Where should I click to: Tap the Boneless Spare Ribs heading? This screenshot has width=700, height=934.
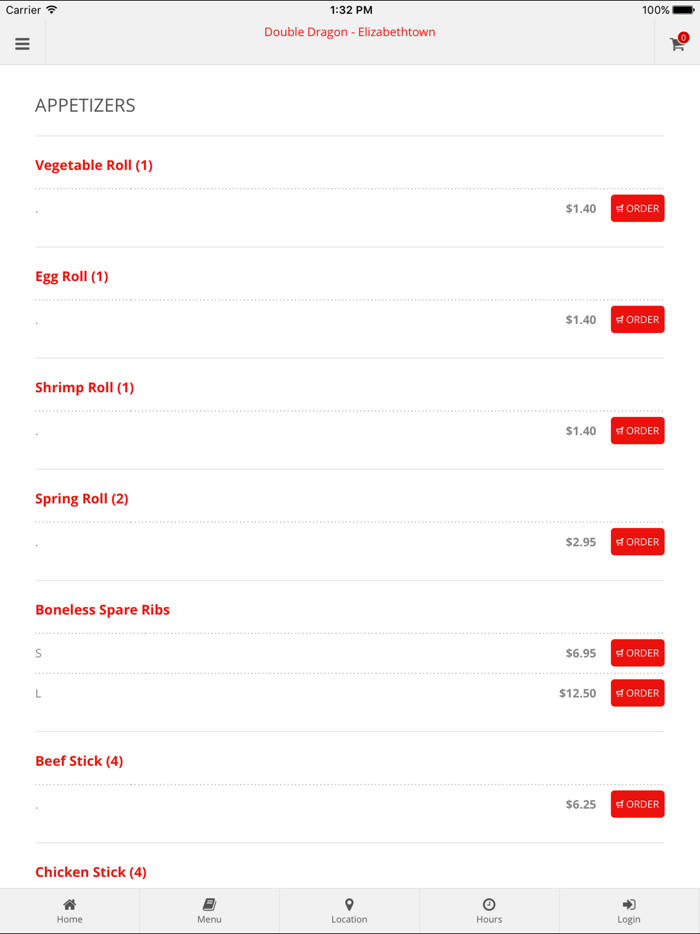(x=102, y=610)
